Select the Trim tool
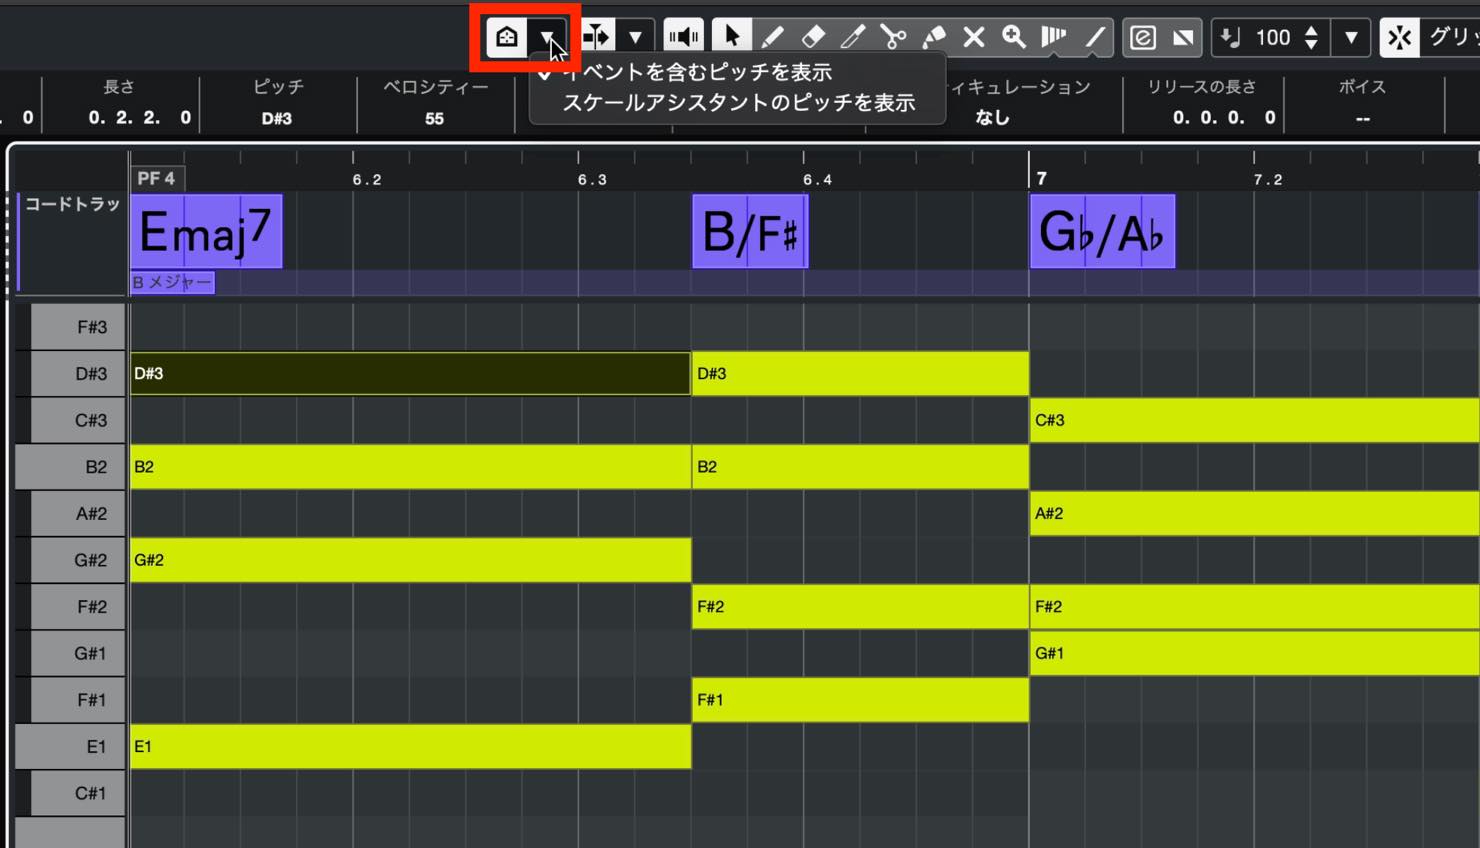This screenshot has height=848, width=1480. coord(853,37)
